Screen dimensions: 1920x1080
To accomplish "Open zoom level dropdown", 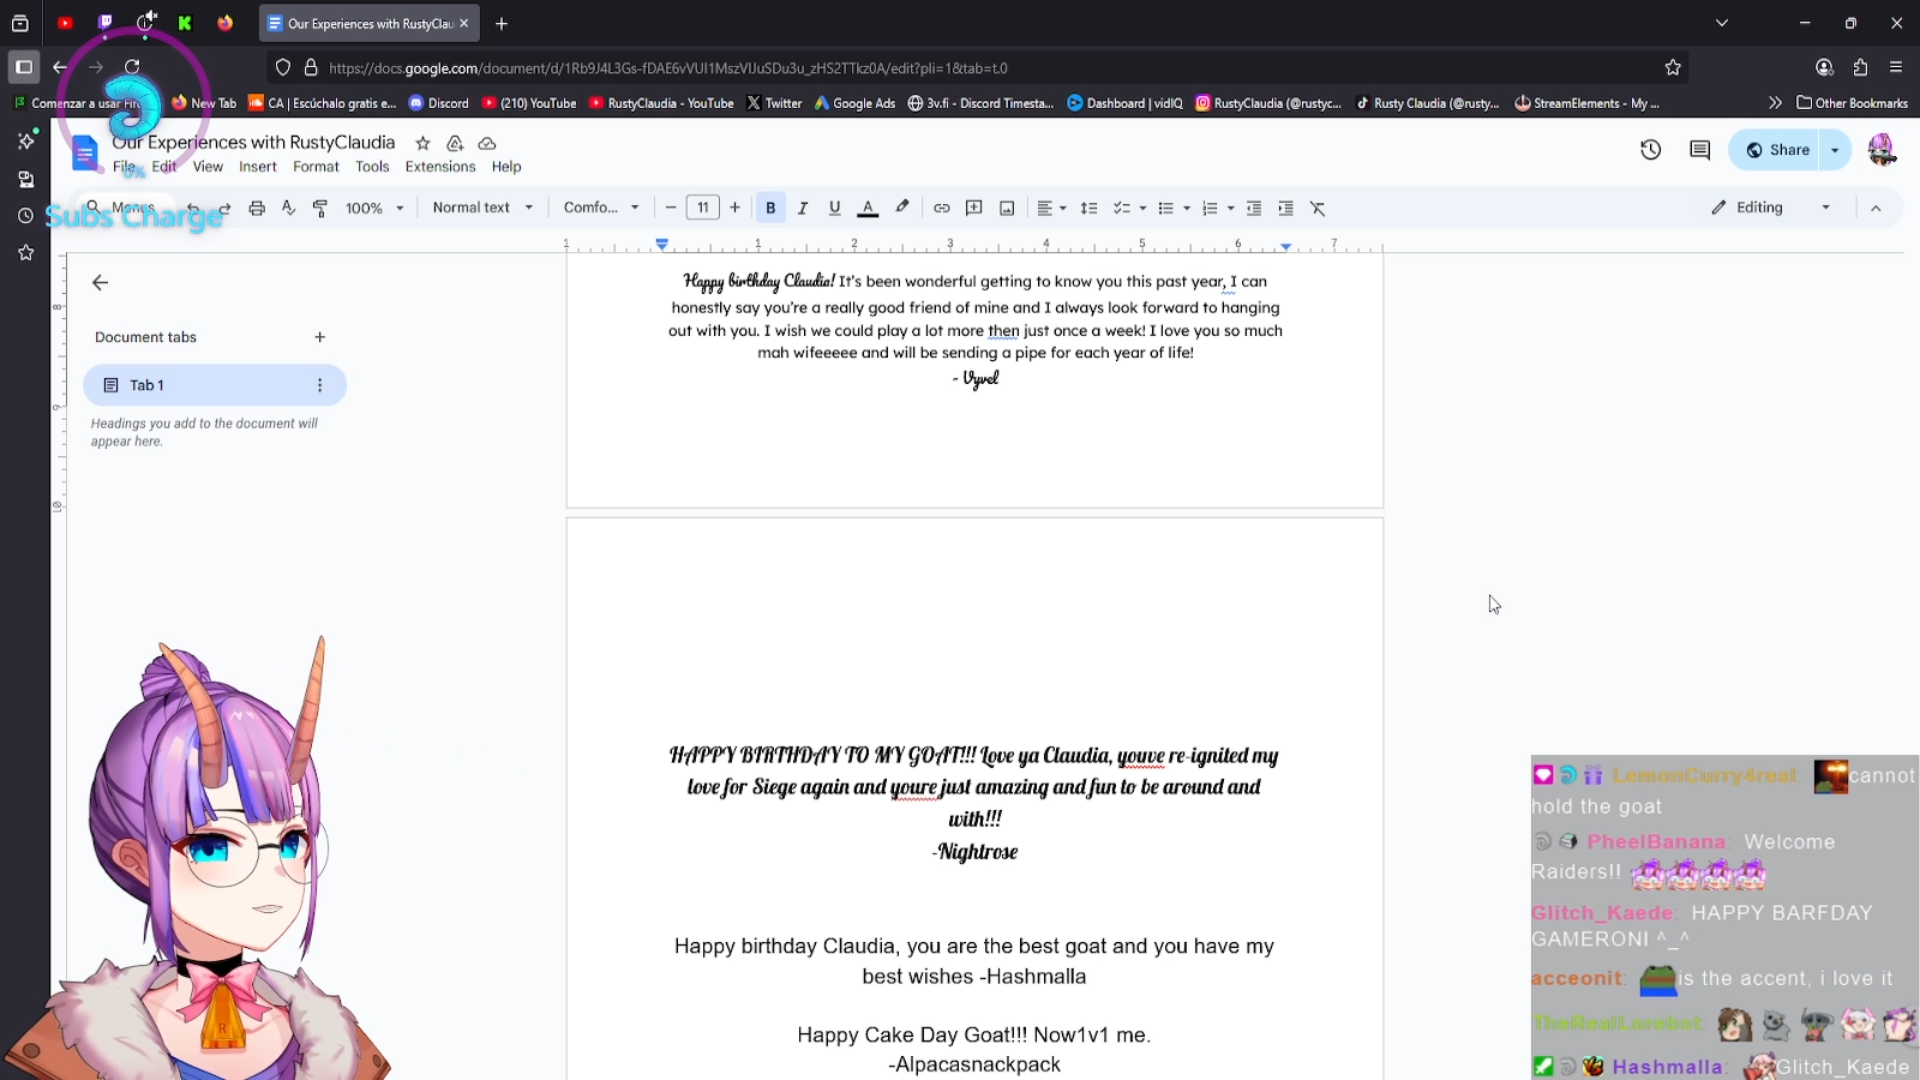I will point(375,208).
